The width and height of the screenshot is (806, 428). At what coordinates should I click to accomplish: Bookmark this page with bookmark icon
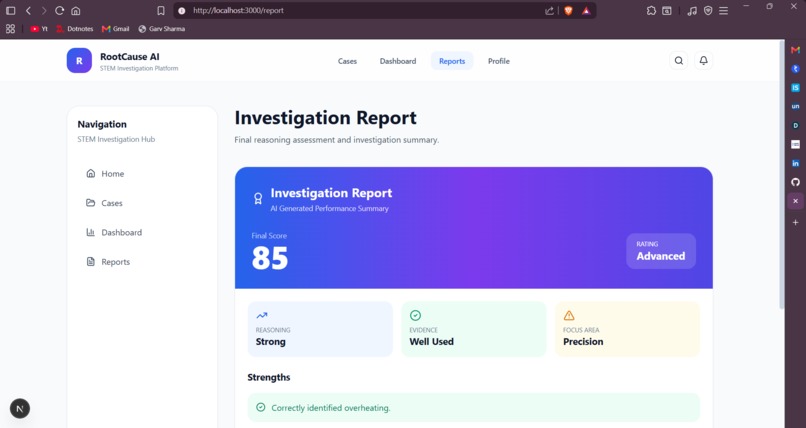(161, 10)
